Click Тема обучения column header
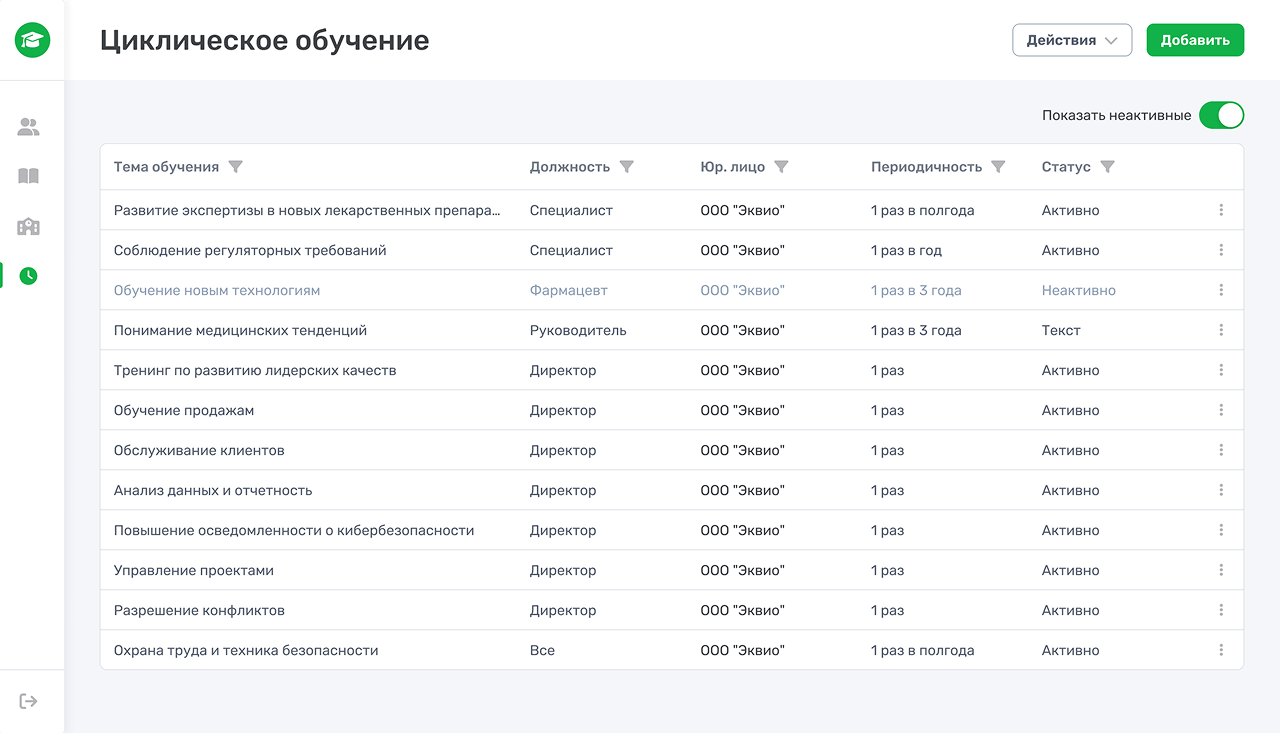The width and height of the screenshot is (1280, 734). (x=166, y=167)
